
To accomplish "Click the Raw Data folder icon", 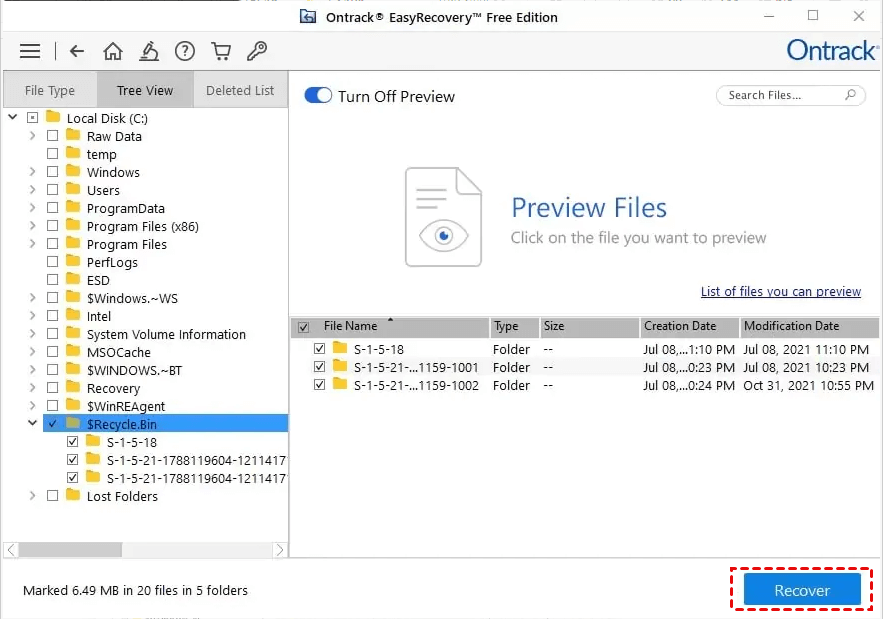I will coord(73,135).
